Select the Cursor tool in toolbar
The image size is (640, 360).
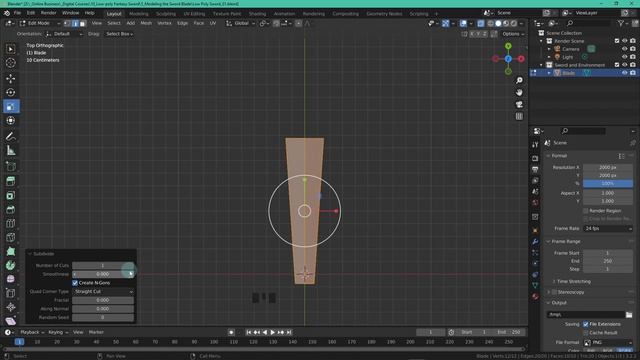pos(11,62)
